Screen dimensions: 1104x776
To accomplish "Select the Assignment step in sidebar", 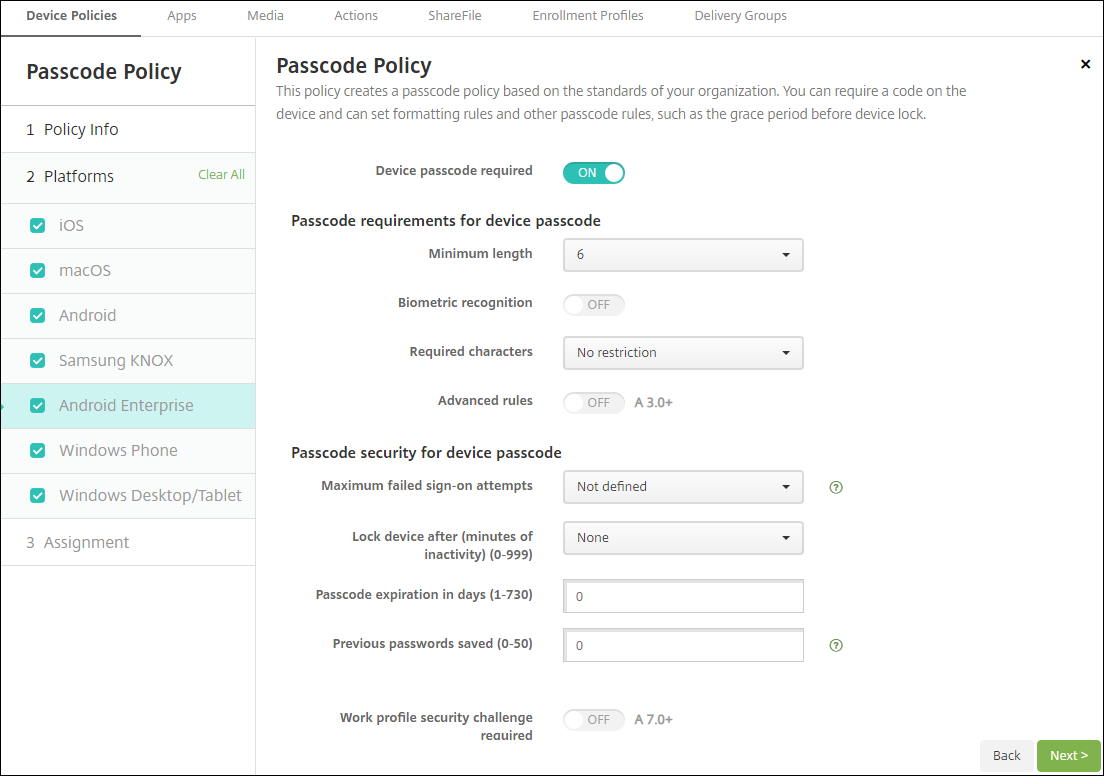I will pos(86,543).
